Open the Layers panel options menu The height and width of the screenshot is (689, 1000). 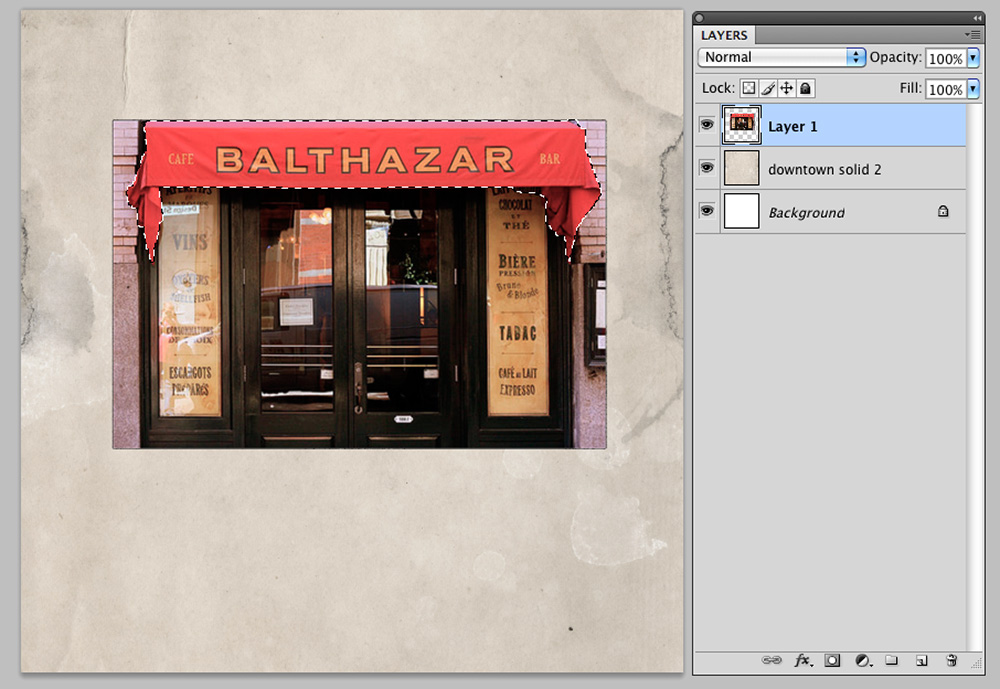[x=972, y=34]
